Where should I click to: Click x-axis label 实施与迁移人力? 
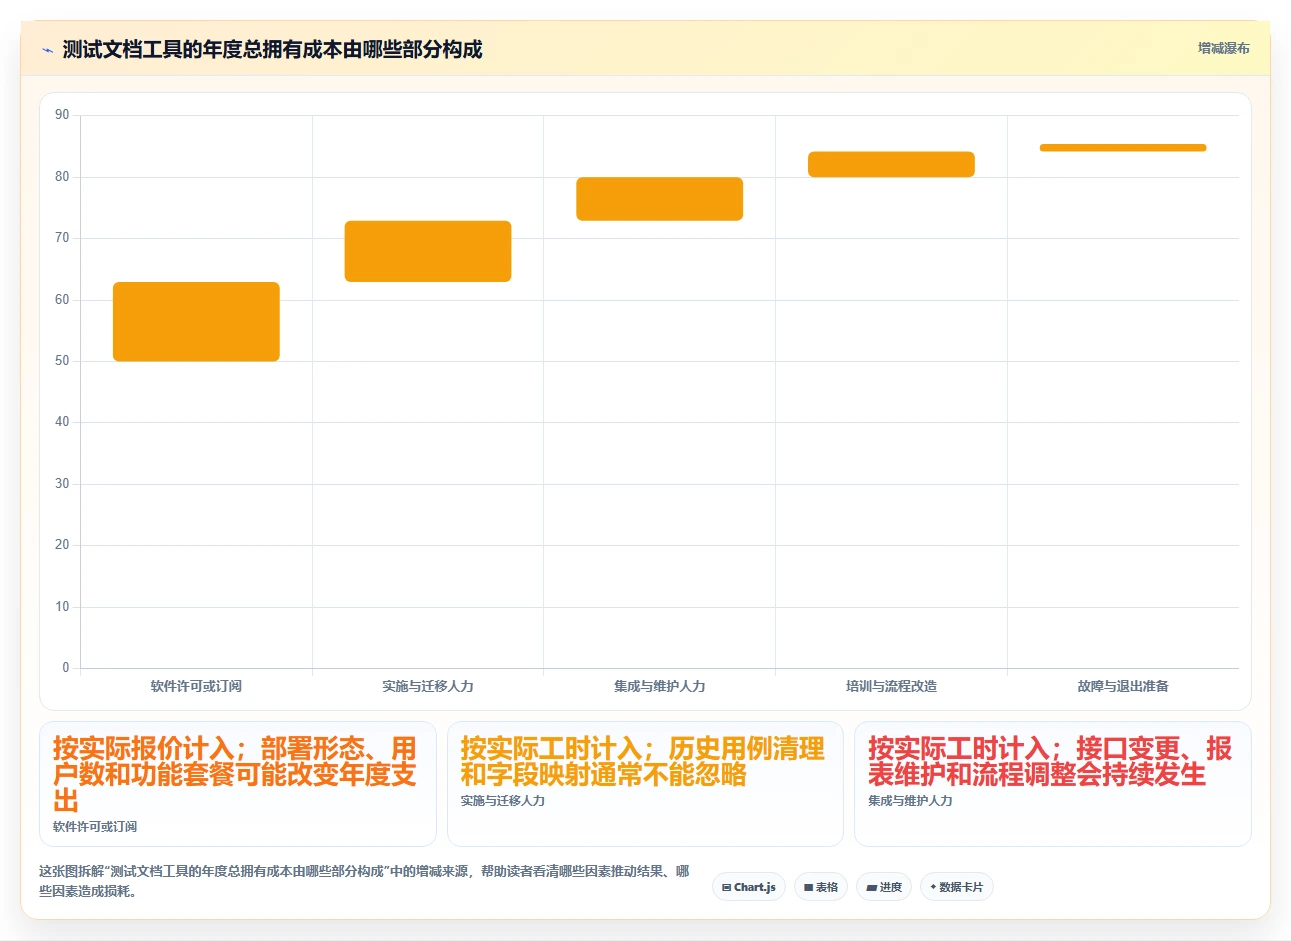click(428, 686)
